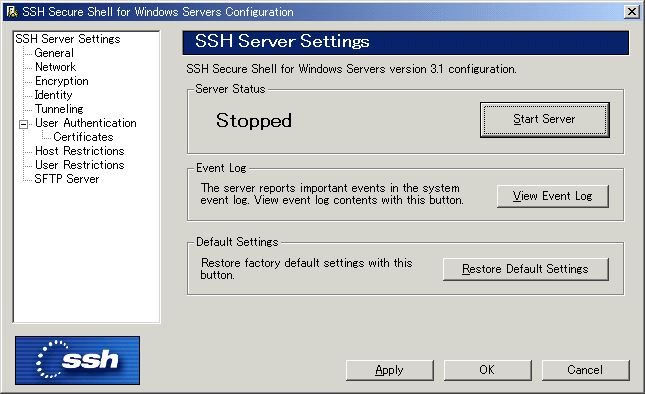This screenshot has width=645, height=394.
Task: Go to Tunneling settings
Action: (x=59, y=109)
